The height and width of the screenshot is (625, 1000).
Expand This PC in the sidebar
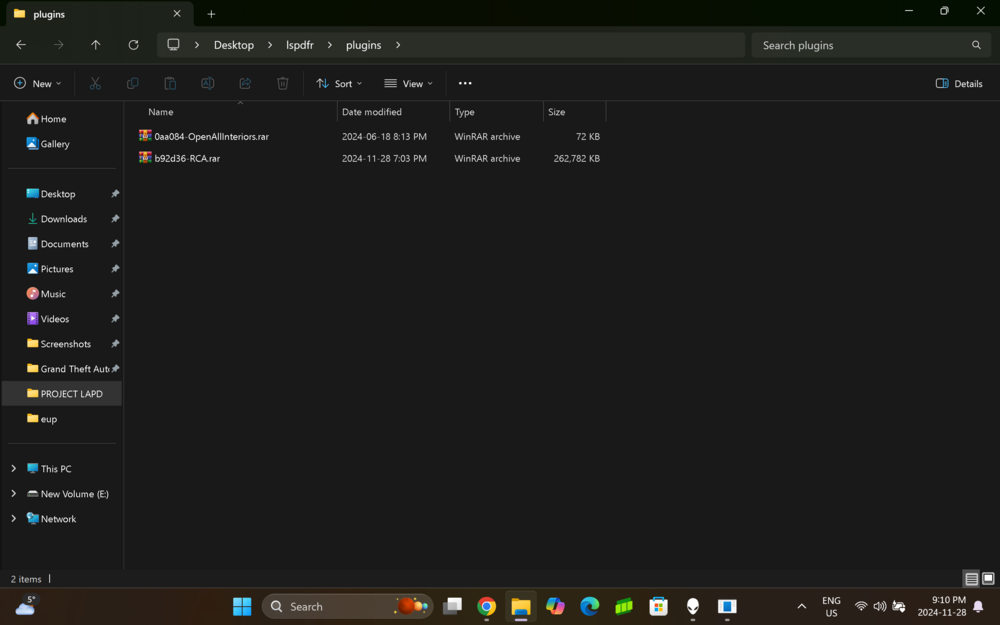pos(13,468)
